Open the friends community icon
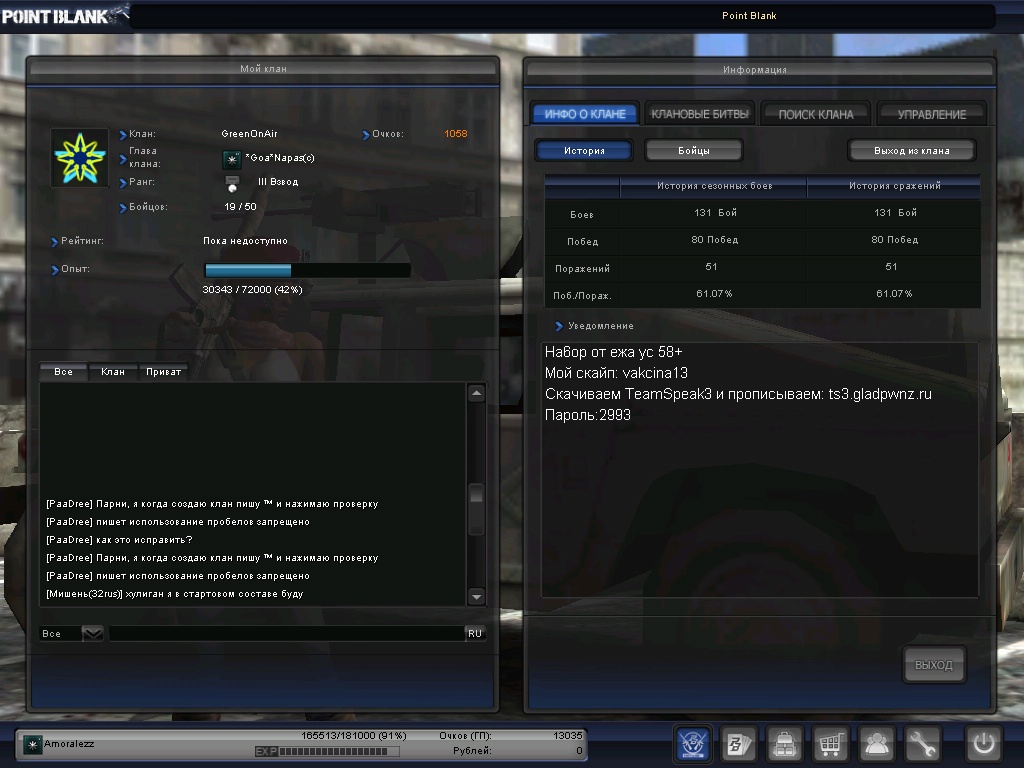1024x768 pixels. click(877, 744)
